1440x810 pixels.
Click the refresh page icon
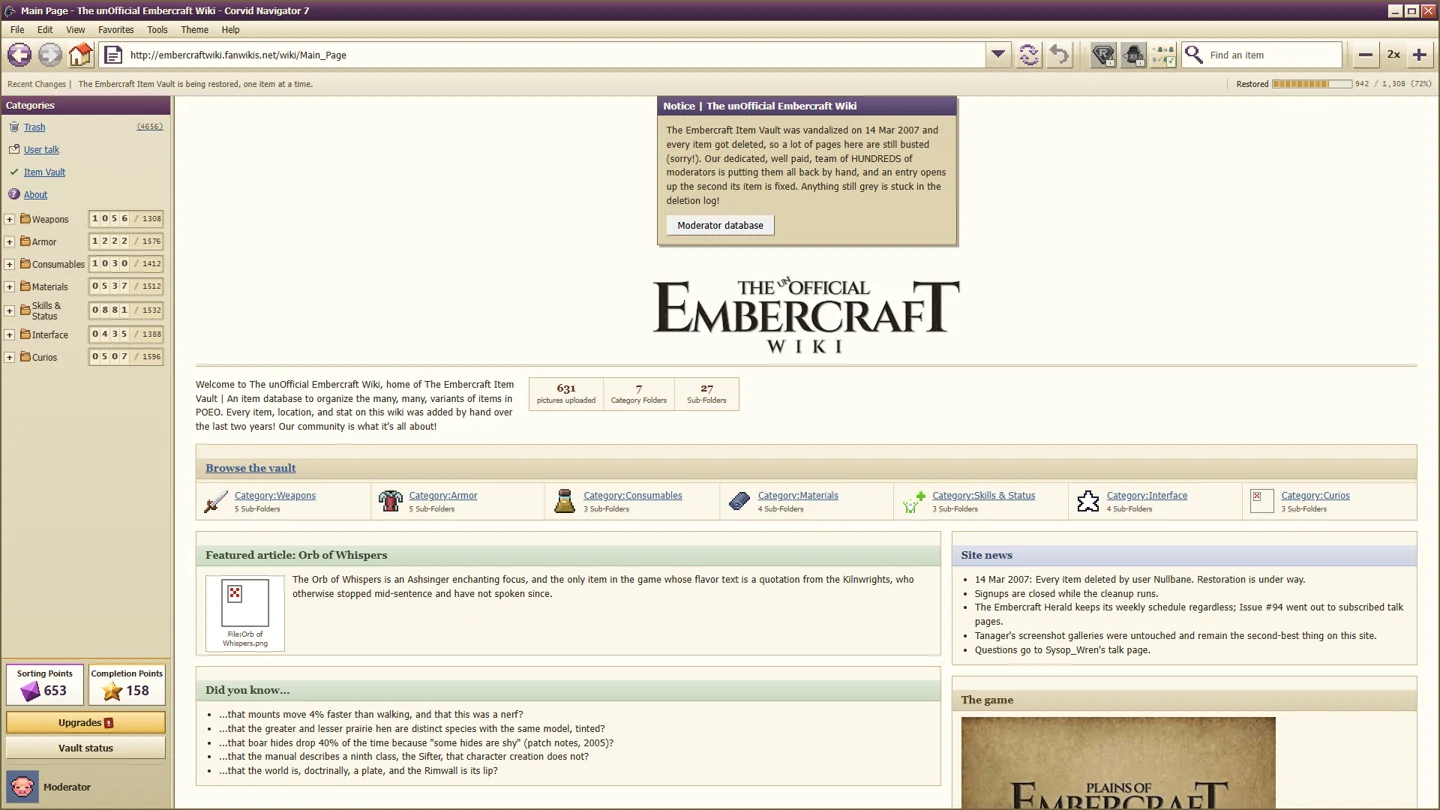pos(1028,55)
